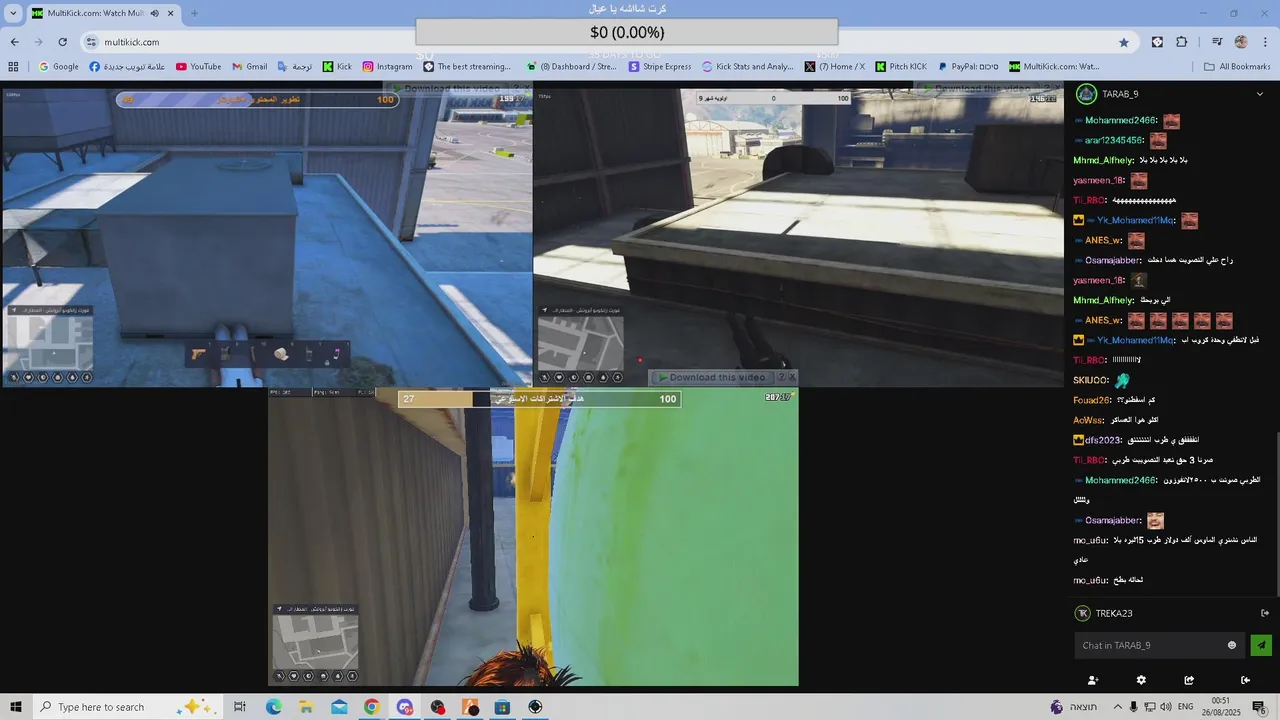Open File Explorer from the taskbar
The height and width of the screenshot is (720, 1280).
[x=306, y=707]
